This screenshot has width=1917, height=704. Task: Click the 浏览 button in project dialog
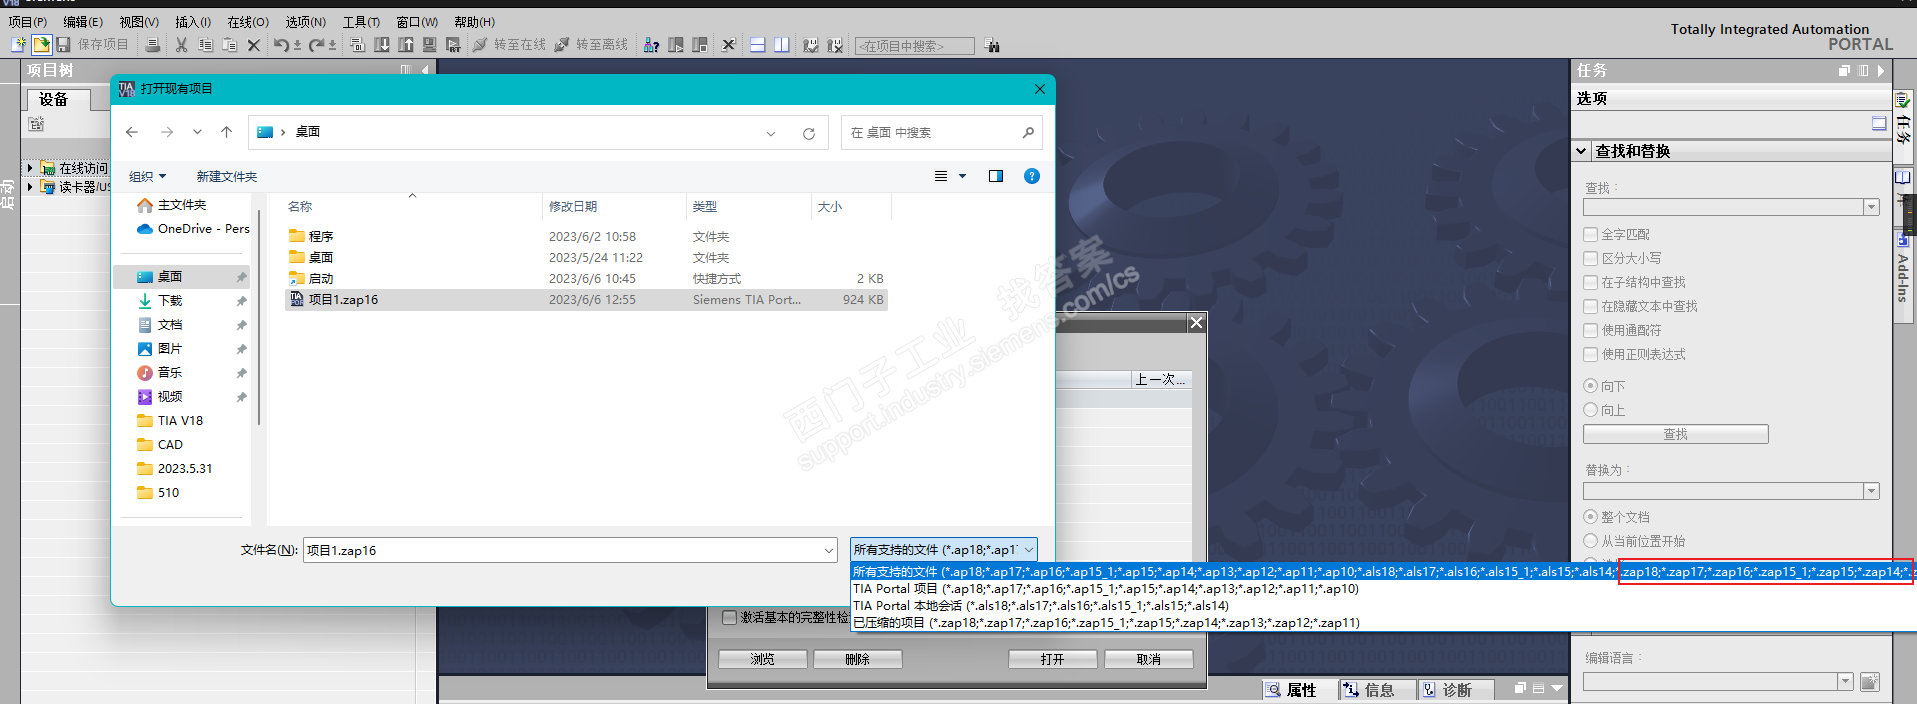762,660
